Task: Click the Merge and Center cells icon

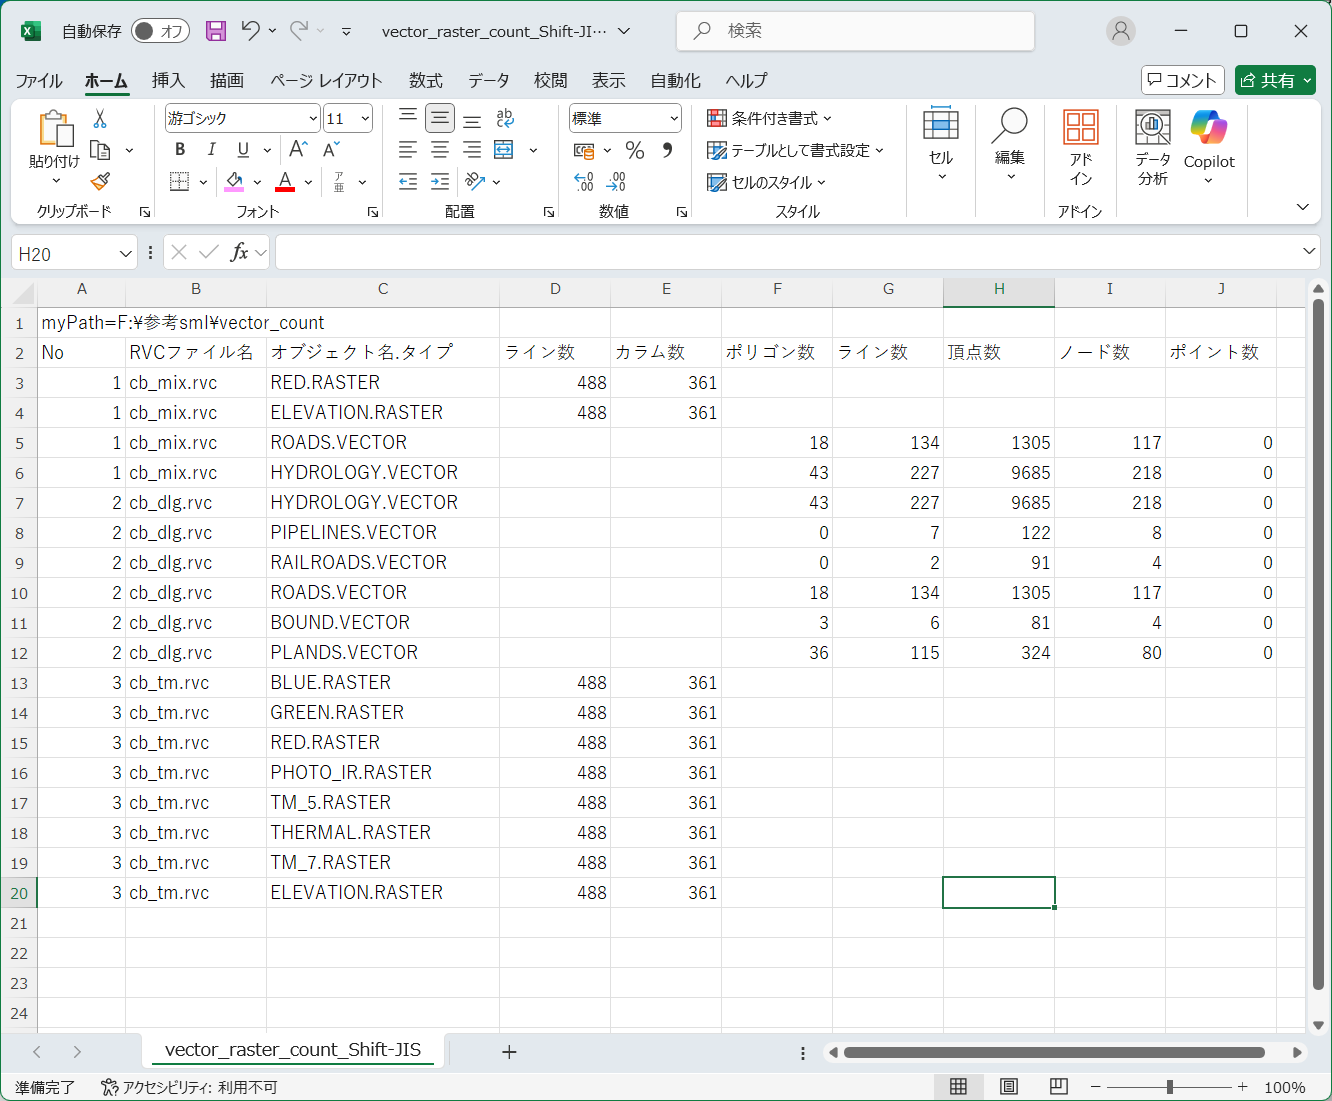Action: (504, 150)
